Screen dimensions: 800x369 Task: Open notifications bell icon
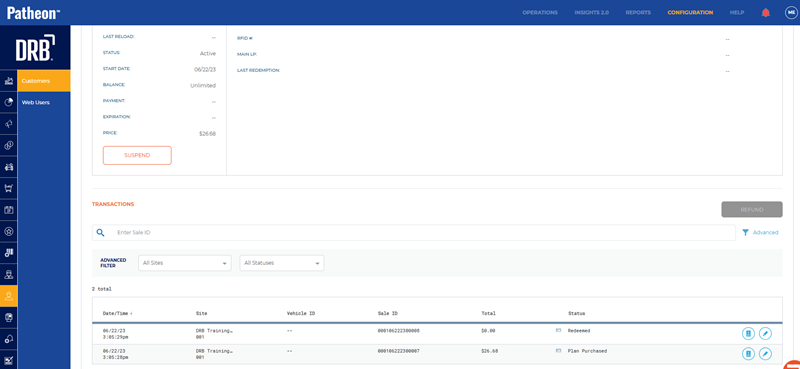[765, 13]
